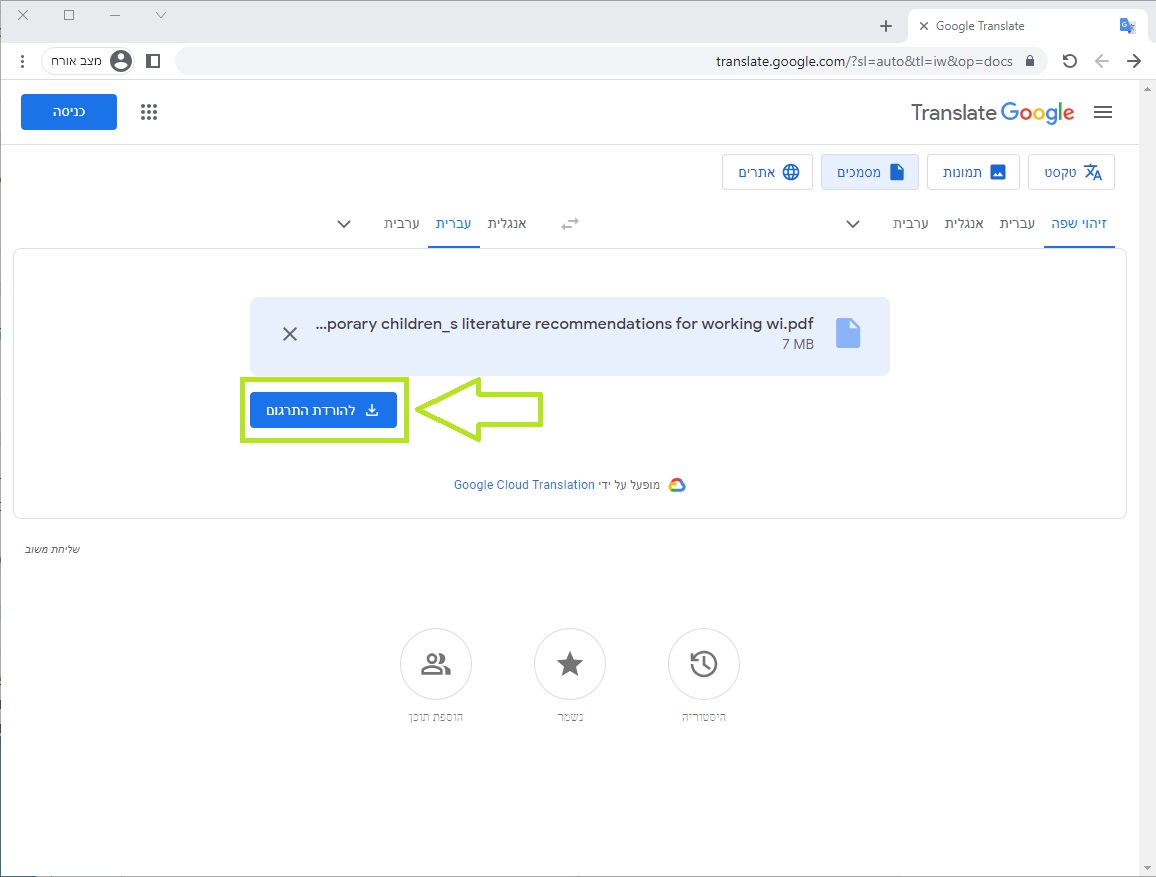Open the hamburger main menu
This screenshot has width=1156, height=877.
click(1103, 113)
